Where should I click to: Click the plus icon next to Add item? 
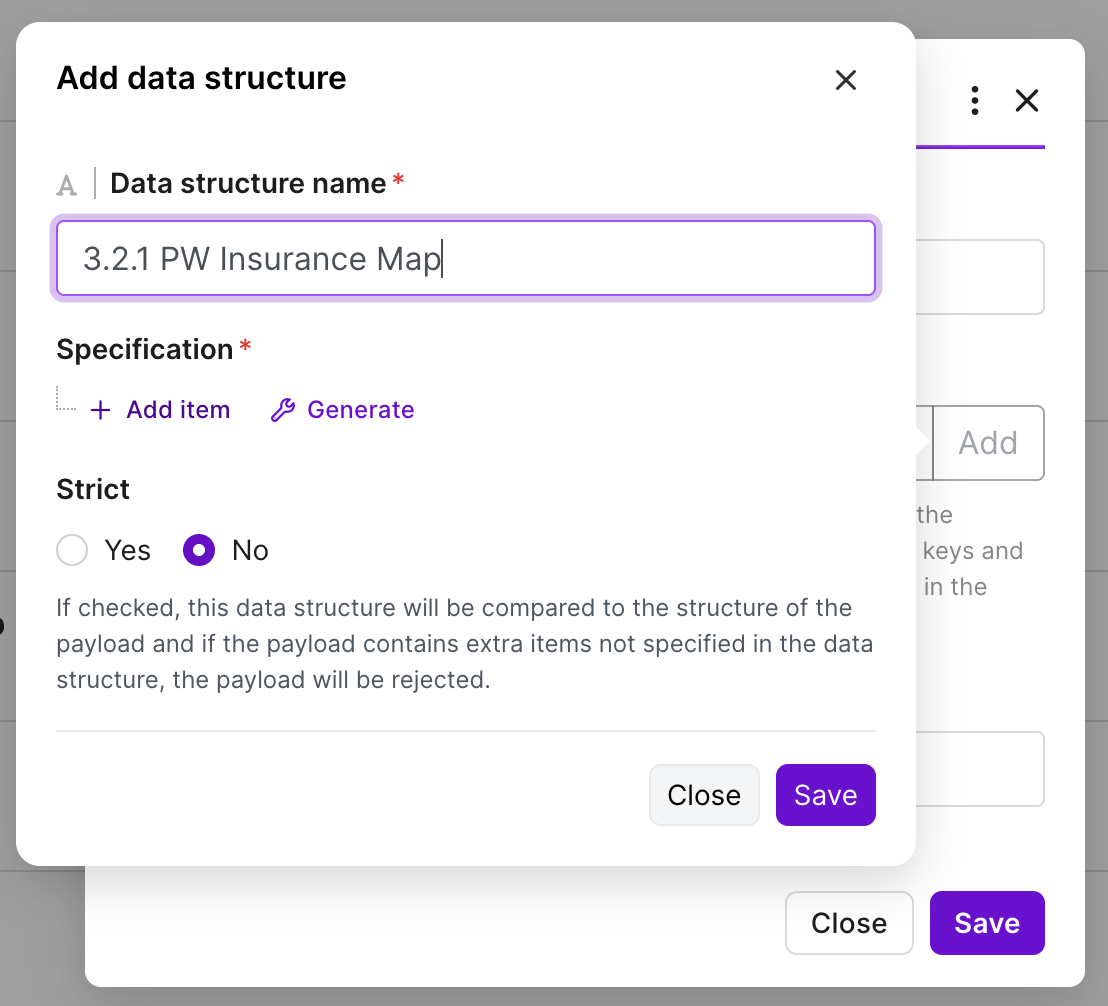(x=100, y=410)
